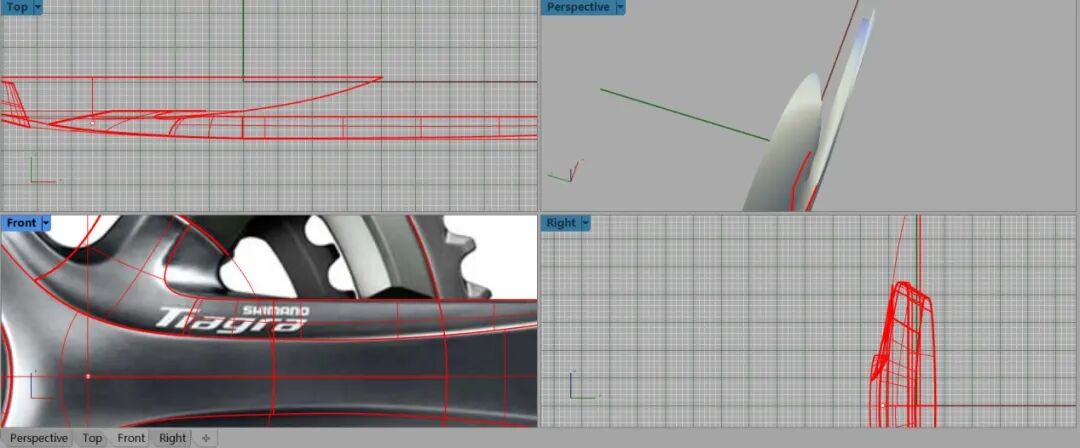Select the white control point in Top viewport
Image resolution: width=1080 pixels, height=448 pixels.
tap(92, 124)
